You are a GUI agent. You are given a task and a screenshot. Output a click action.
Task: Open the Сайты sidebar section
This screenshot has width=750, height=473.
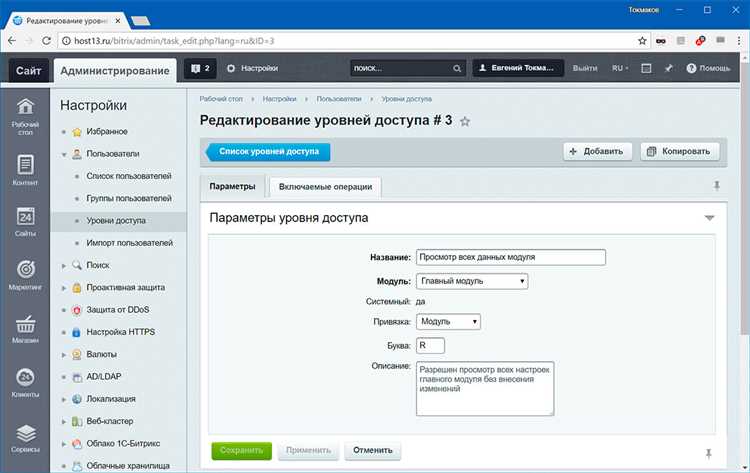[x=25, y=222]
